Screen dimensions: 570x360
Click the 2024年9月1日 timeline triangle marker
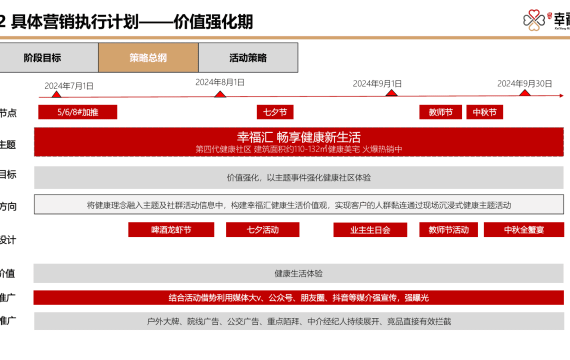[x=391, y=93]
